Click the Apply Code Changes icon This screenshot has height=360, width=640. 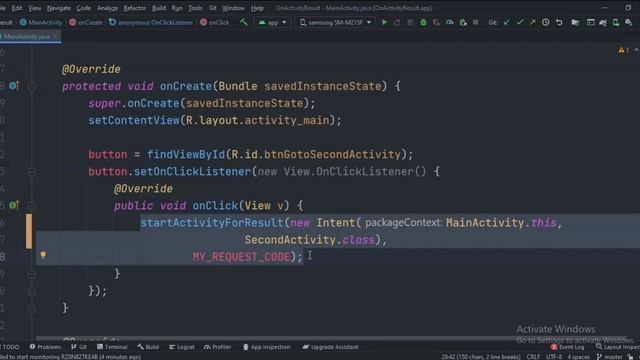(410, 22)
